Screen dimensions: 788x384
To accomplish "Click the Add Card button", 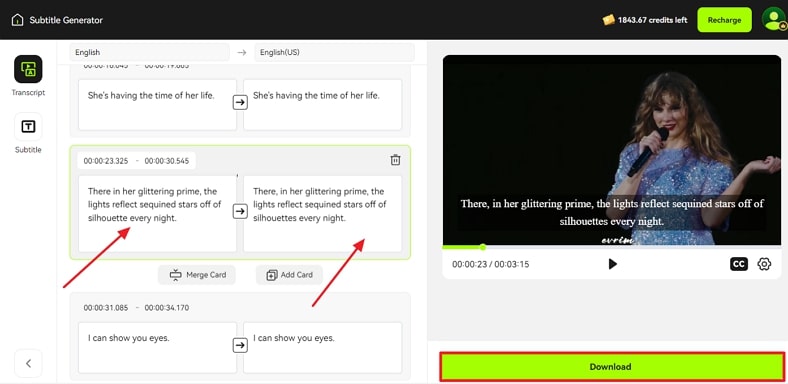I will point(289,275).
